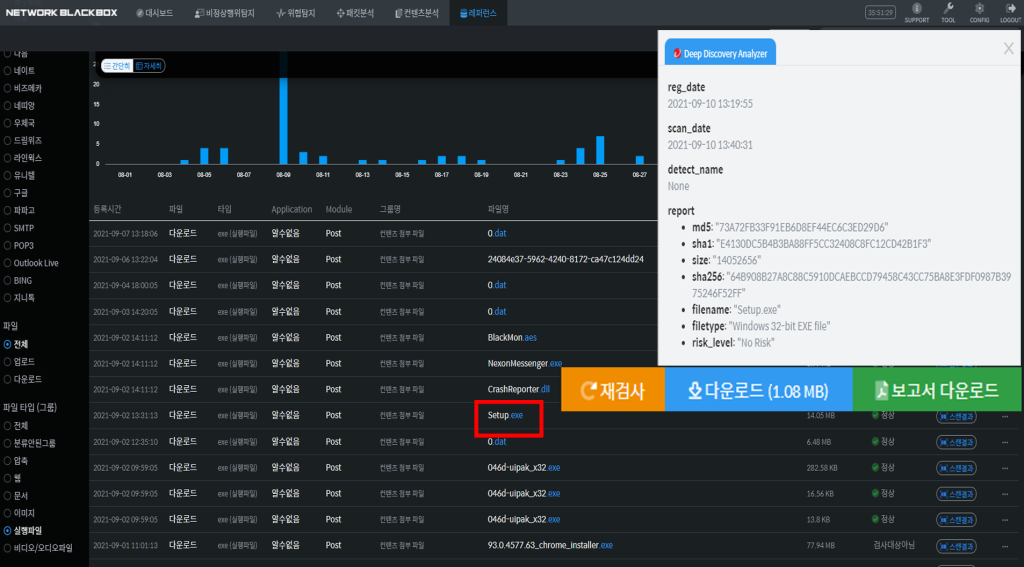Click the LOGOUT icon

1010,12
